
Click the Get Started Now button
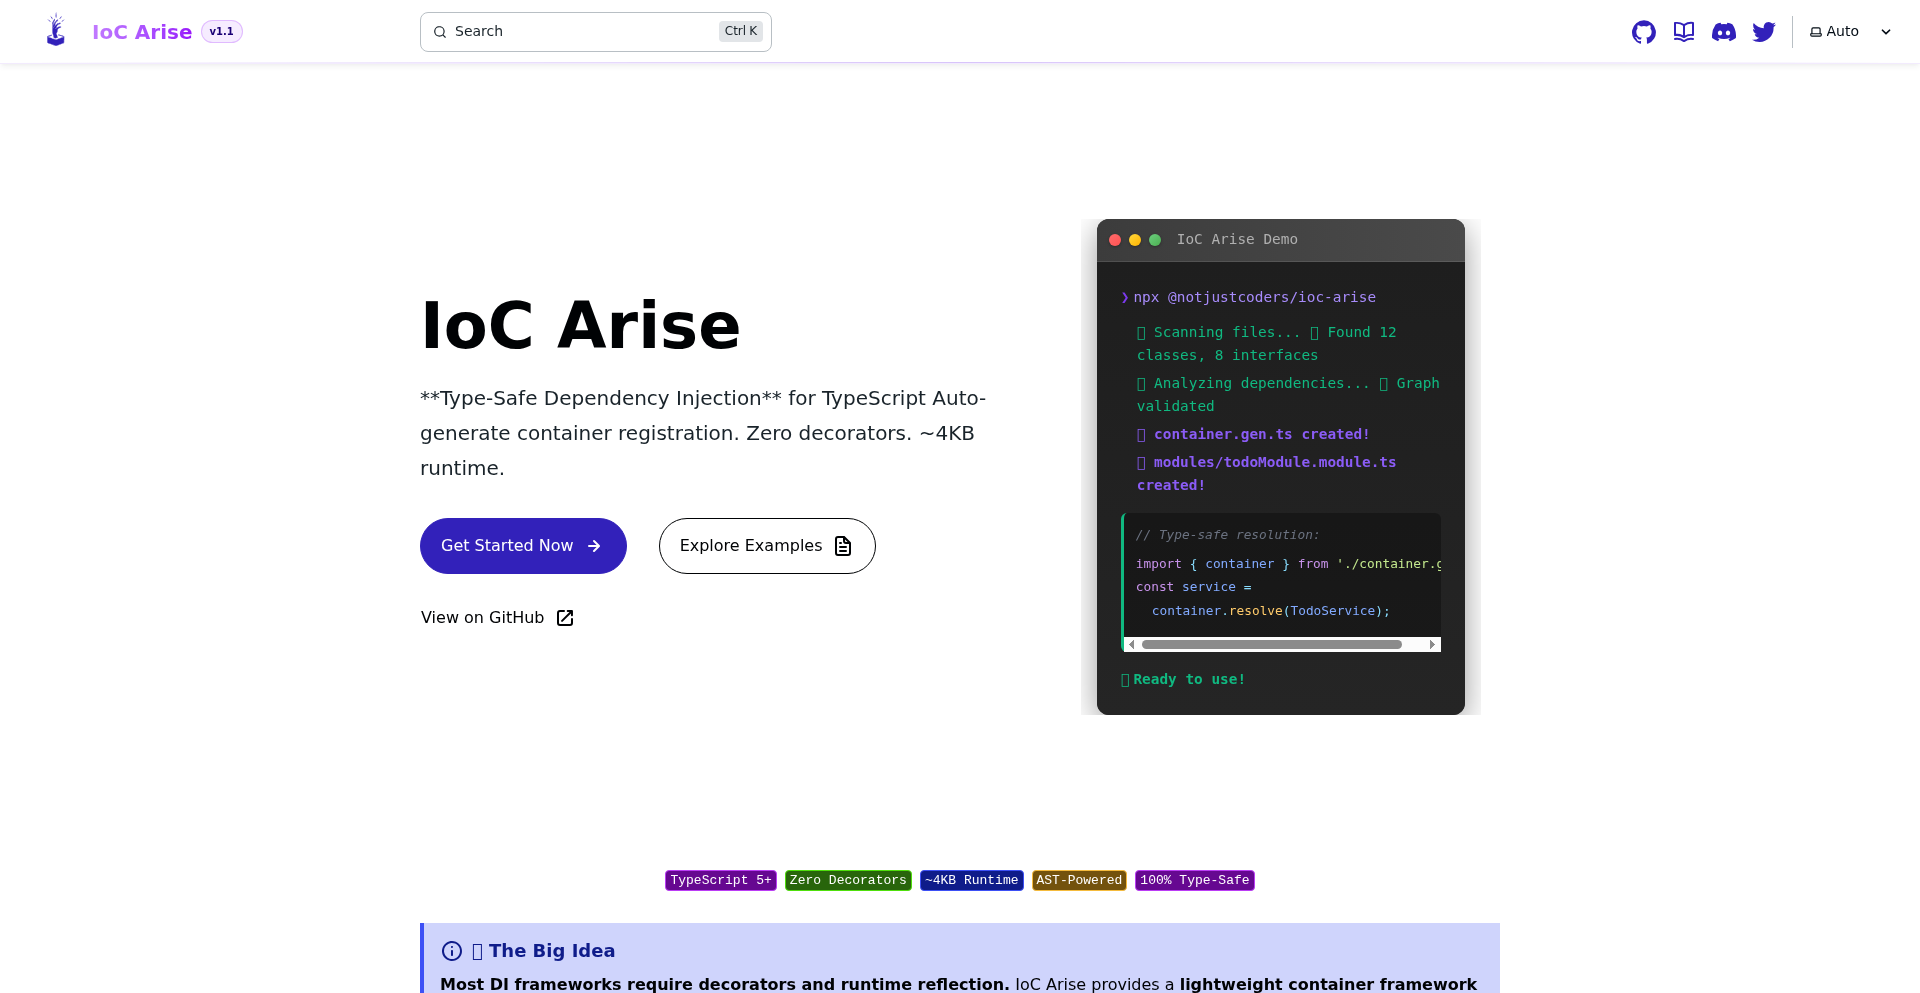(522, 546)
